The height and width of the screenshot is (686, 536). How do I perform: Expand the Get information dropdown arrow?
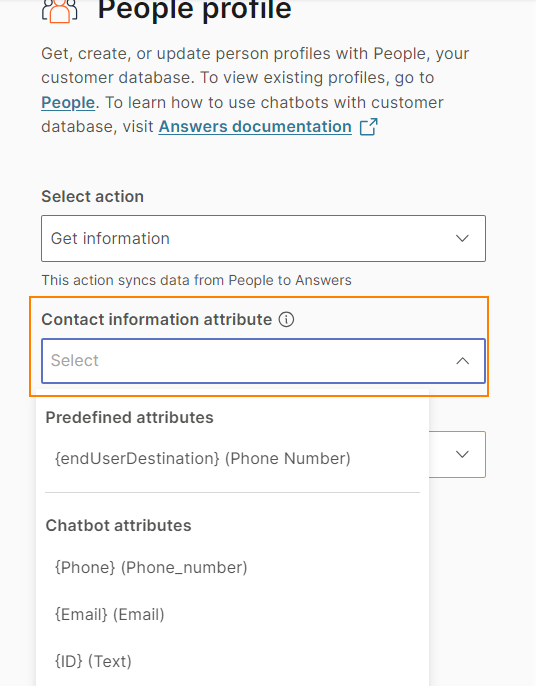(x=462, y=238)
